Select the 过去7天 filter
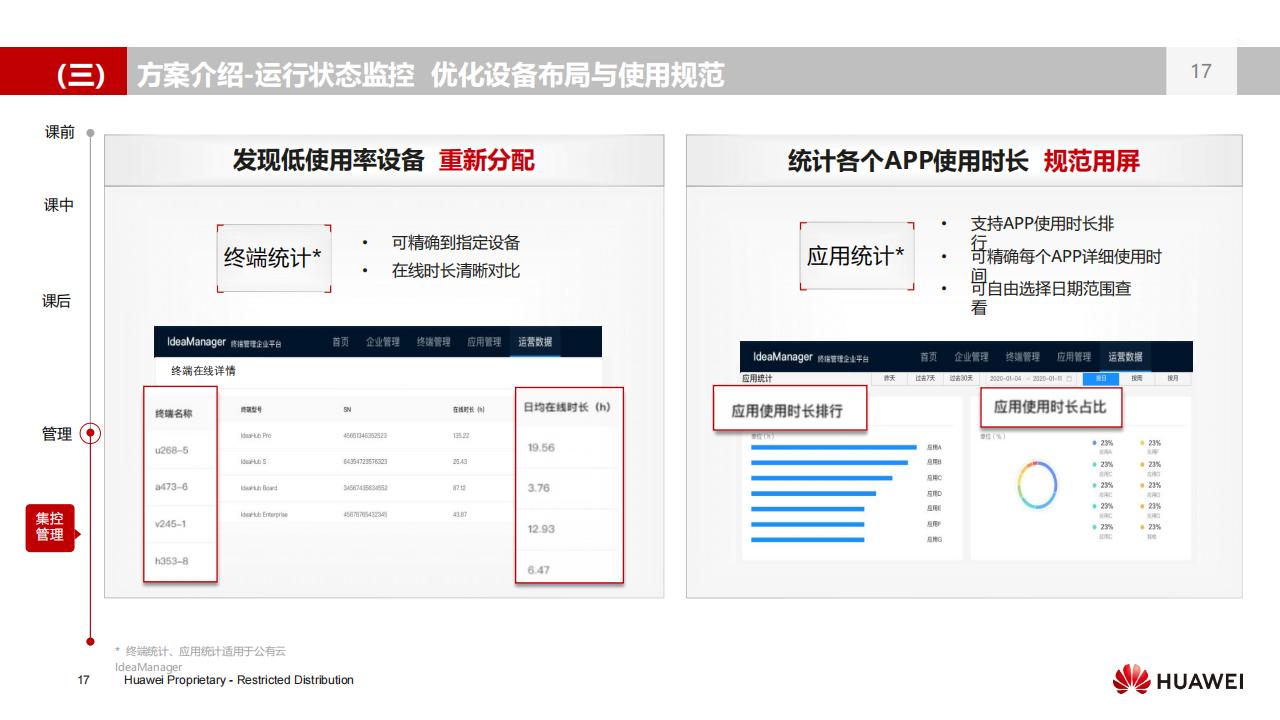This screenshot has width=1280, height=720. coord(925,379)
